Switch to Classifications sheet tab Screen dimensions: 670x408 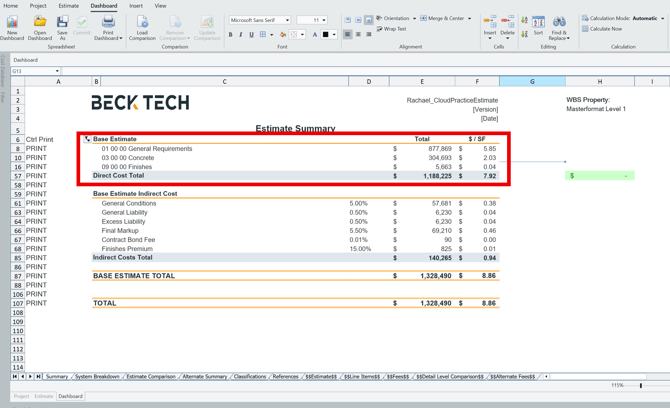pos(250,376)
